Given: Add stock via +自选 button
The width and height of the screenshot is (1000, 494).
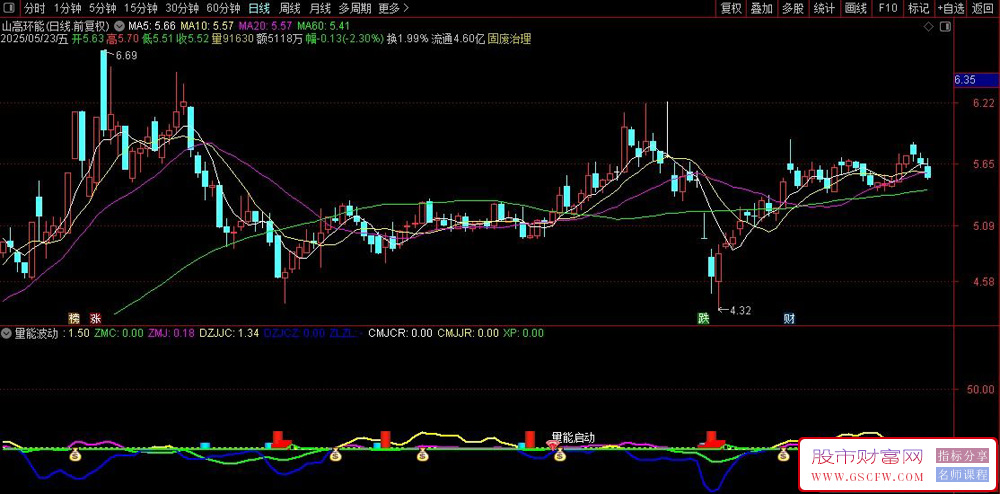Looking at the screenshot, I should 951,8.
